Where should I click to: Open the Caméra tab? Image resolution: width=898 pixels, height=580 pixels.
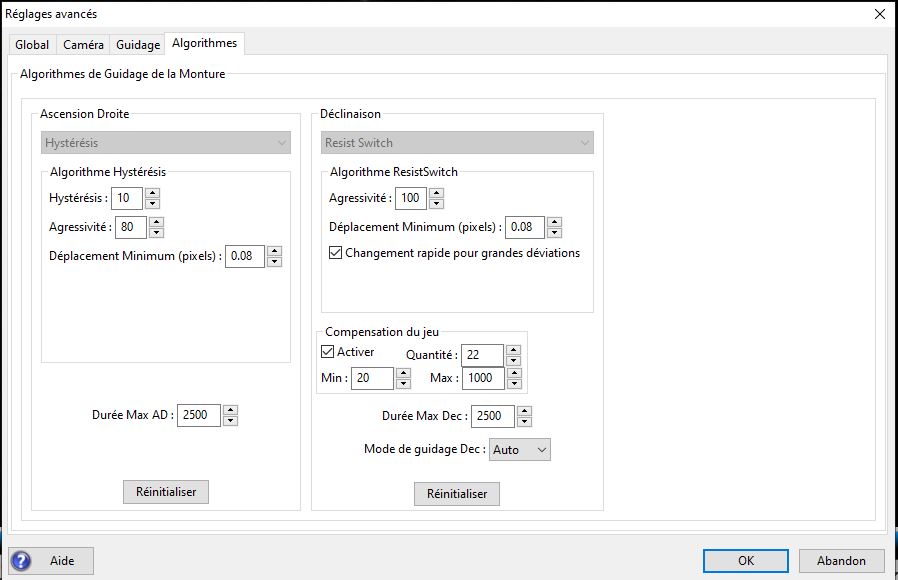tap(83, 45)
